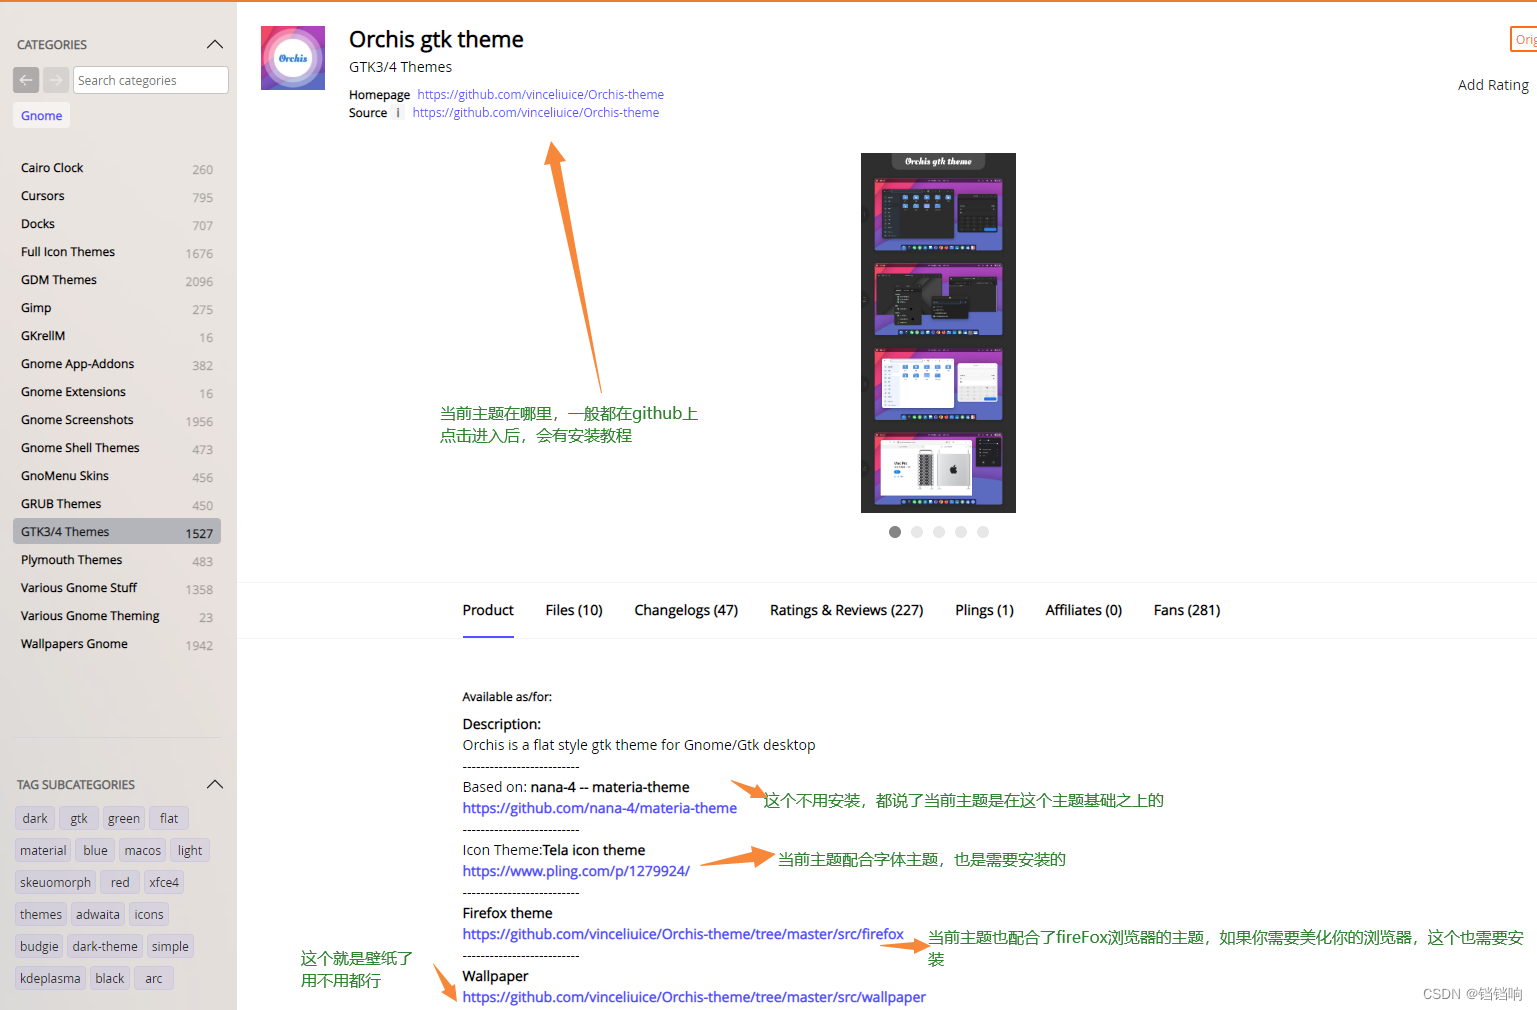
Task: Open Gnome Shell Themes category
Action: 117,448
